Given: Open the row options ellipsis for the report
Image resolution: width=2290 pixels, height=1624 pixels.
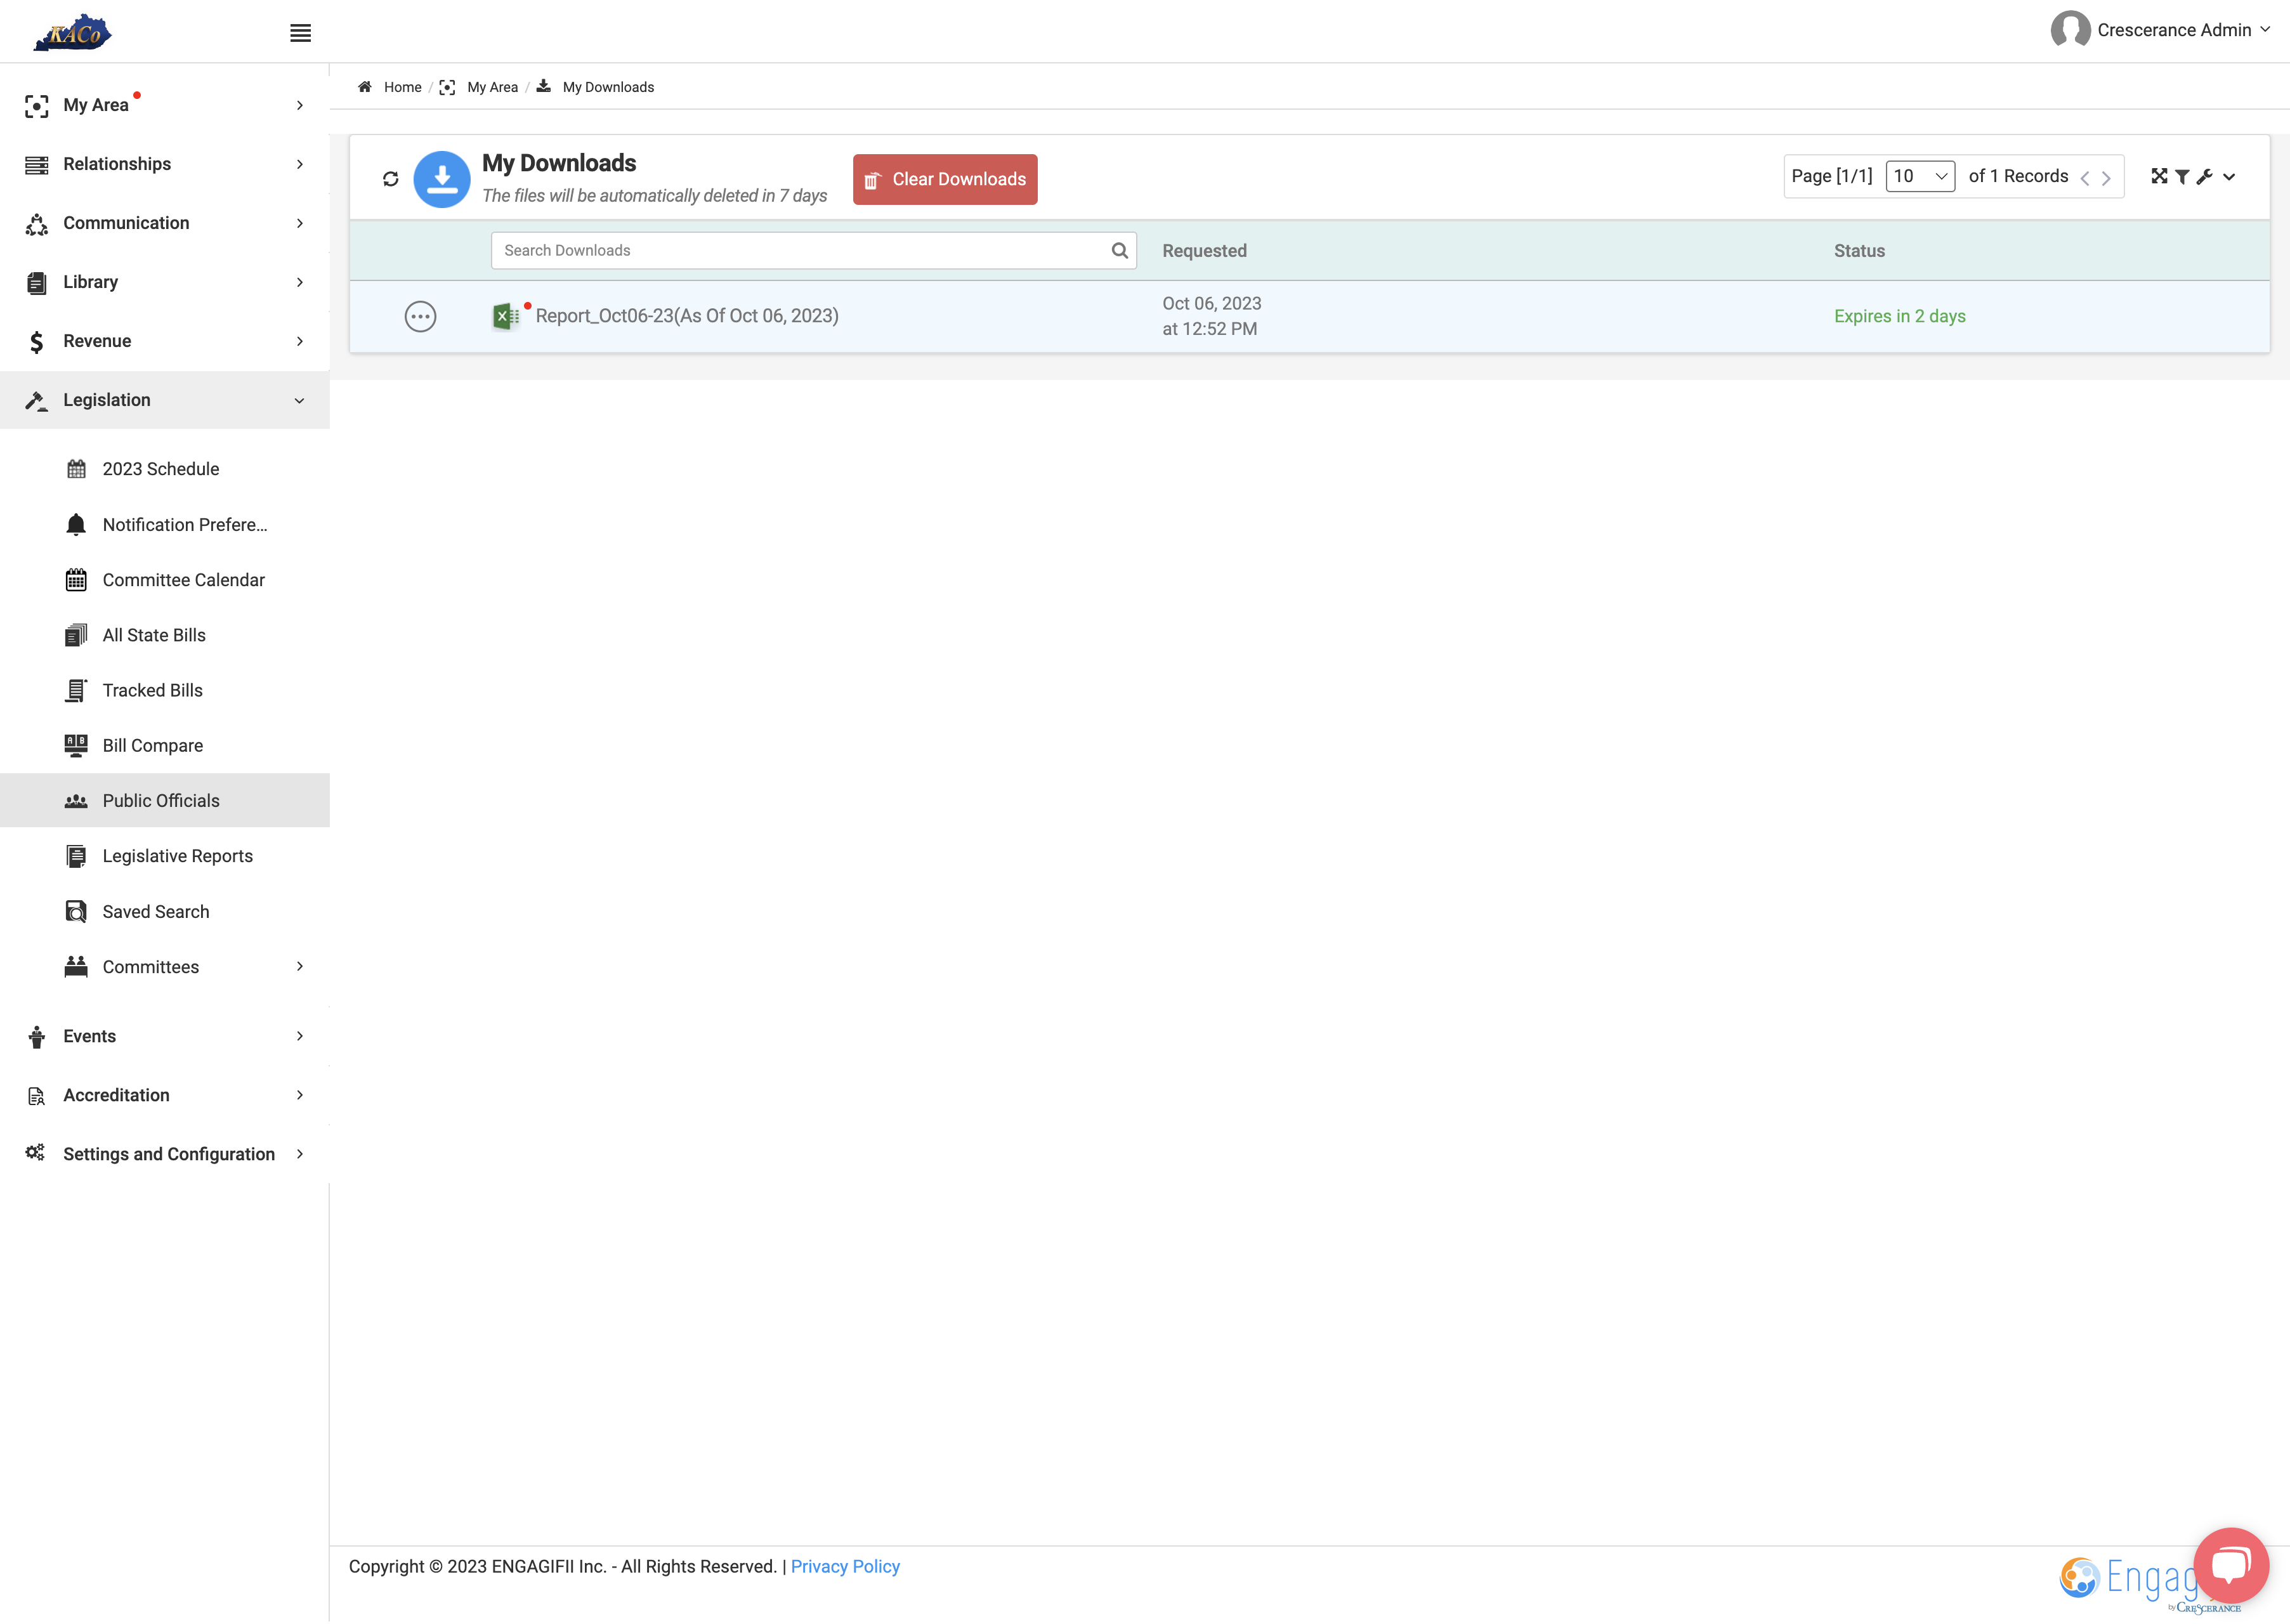Looking at the screenshot, I should coord(420,316).
